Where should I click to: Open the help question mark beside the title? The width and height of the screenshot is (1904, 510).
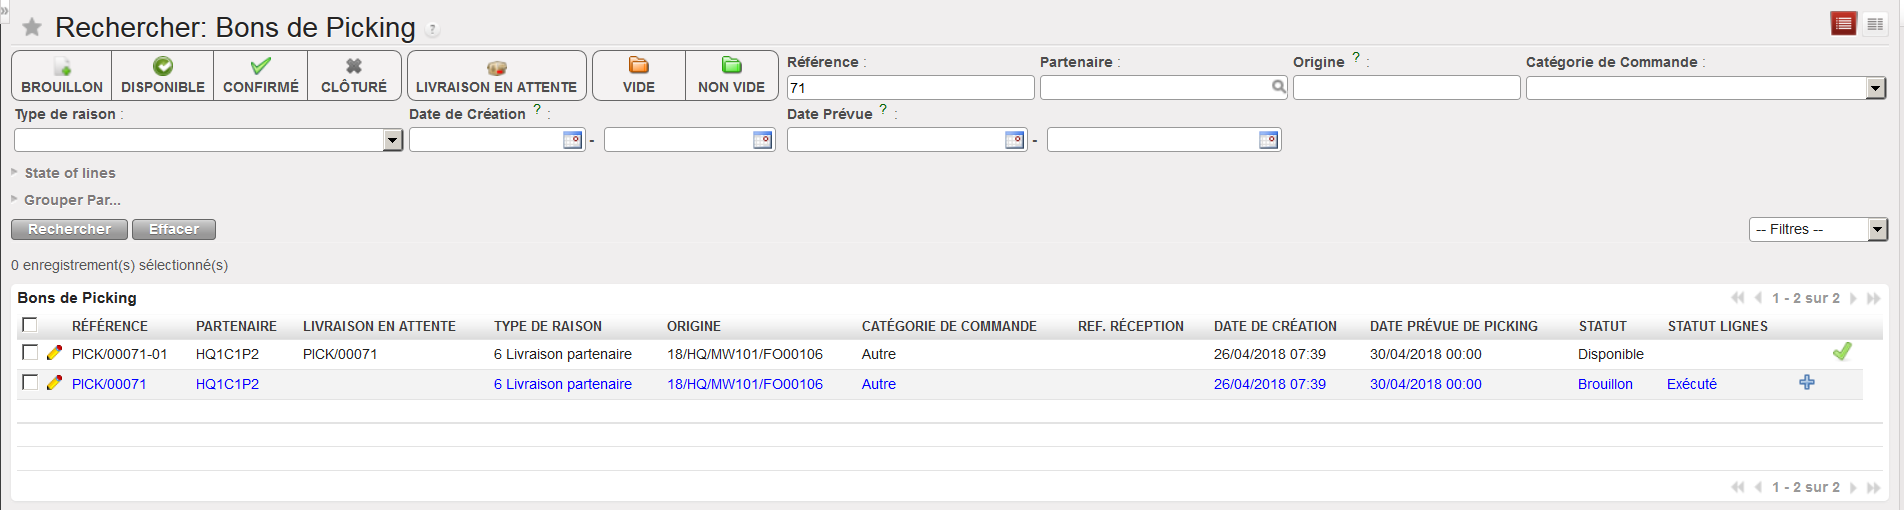(x=432, y=30)
